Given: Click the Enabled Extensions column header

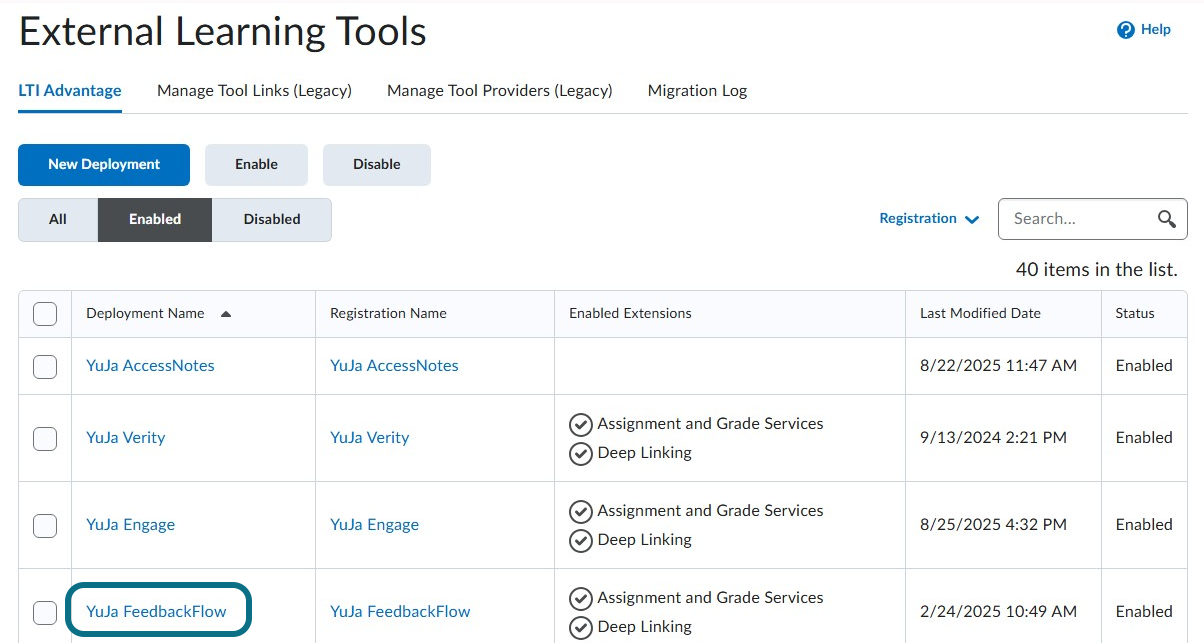Looking at the screenshot, I should [x=630, y=314].
